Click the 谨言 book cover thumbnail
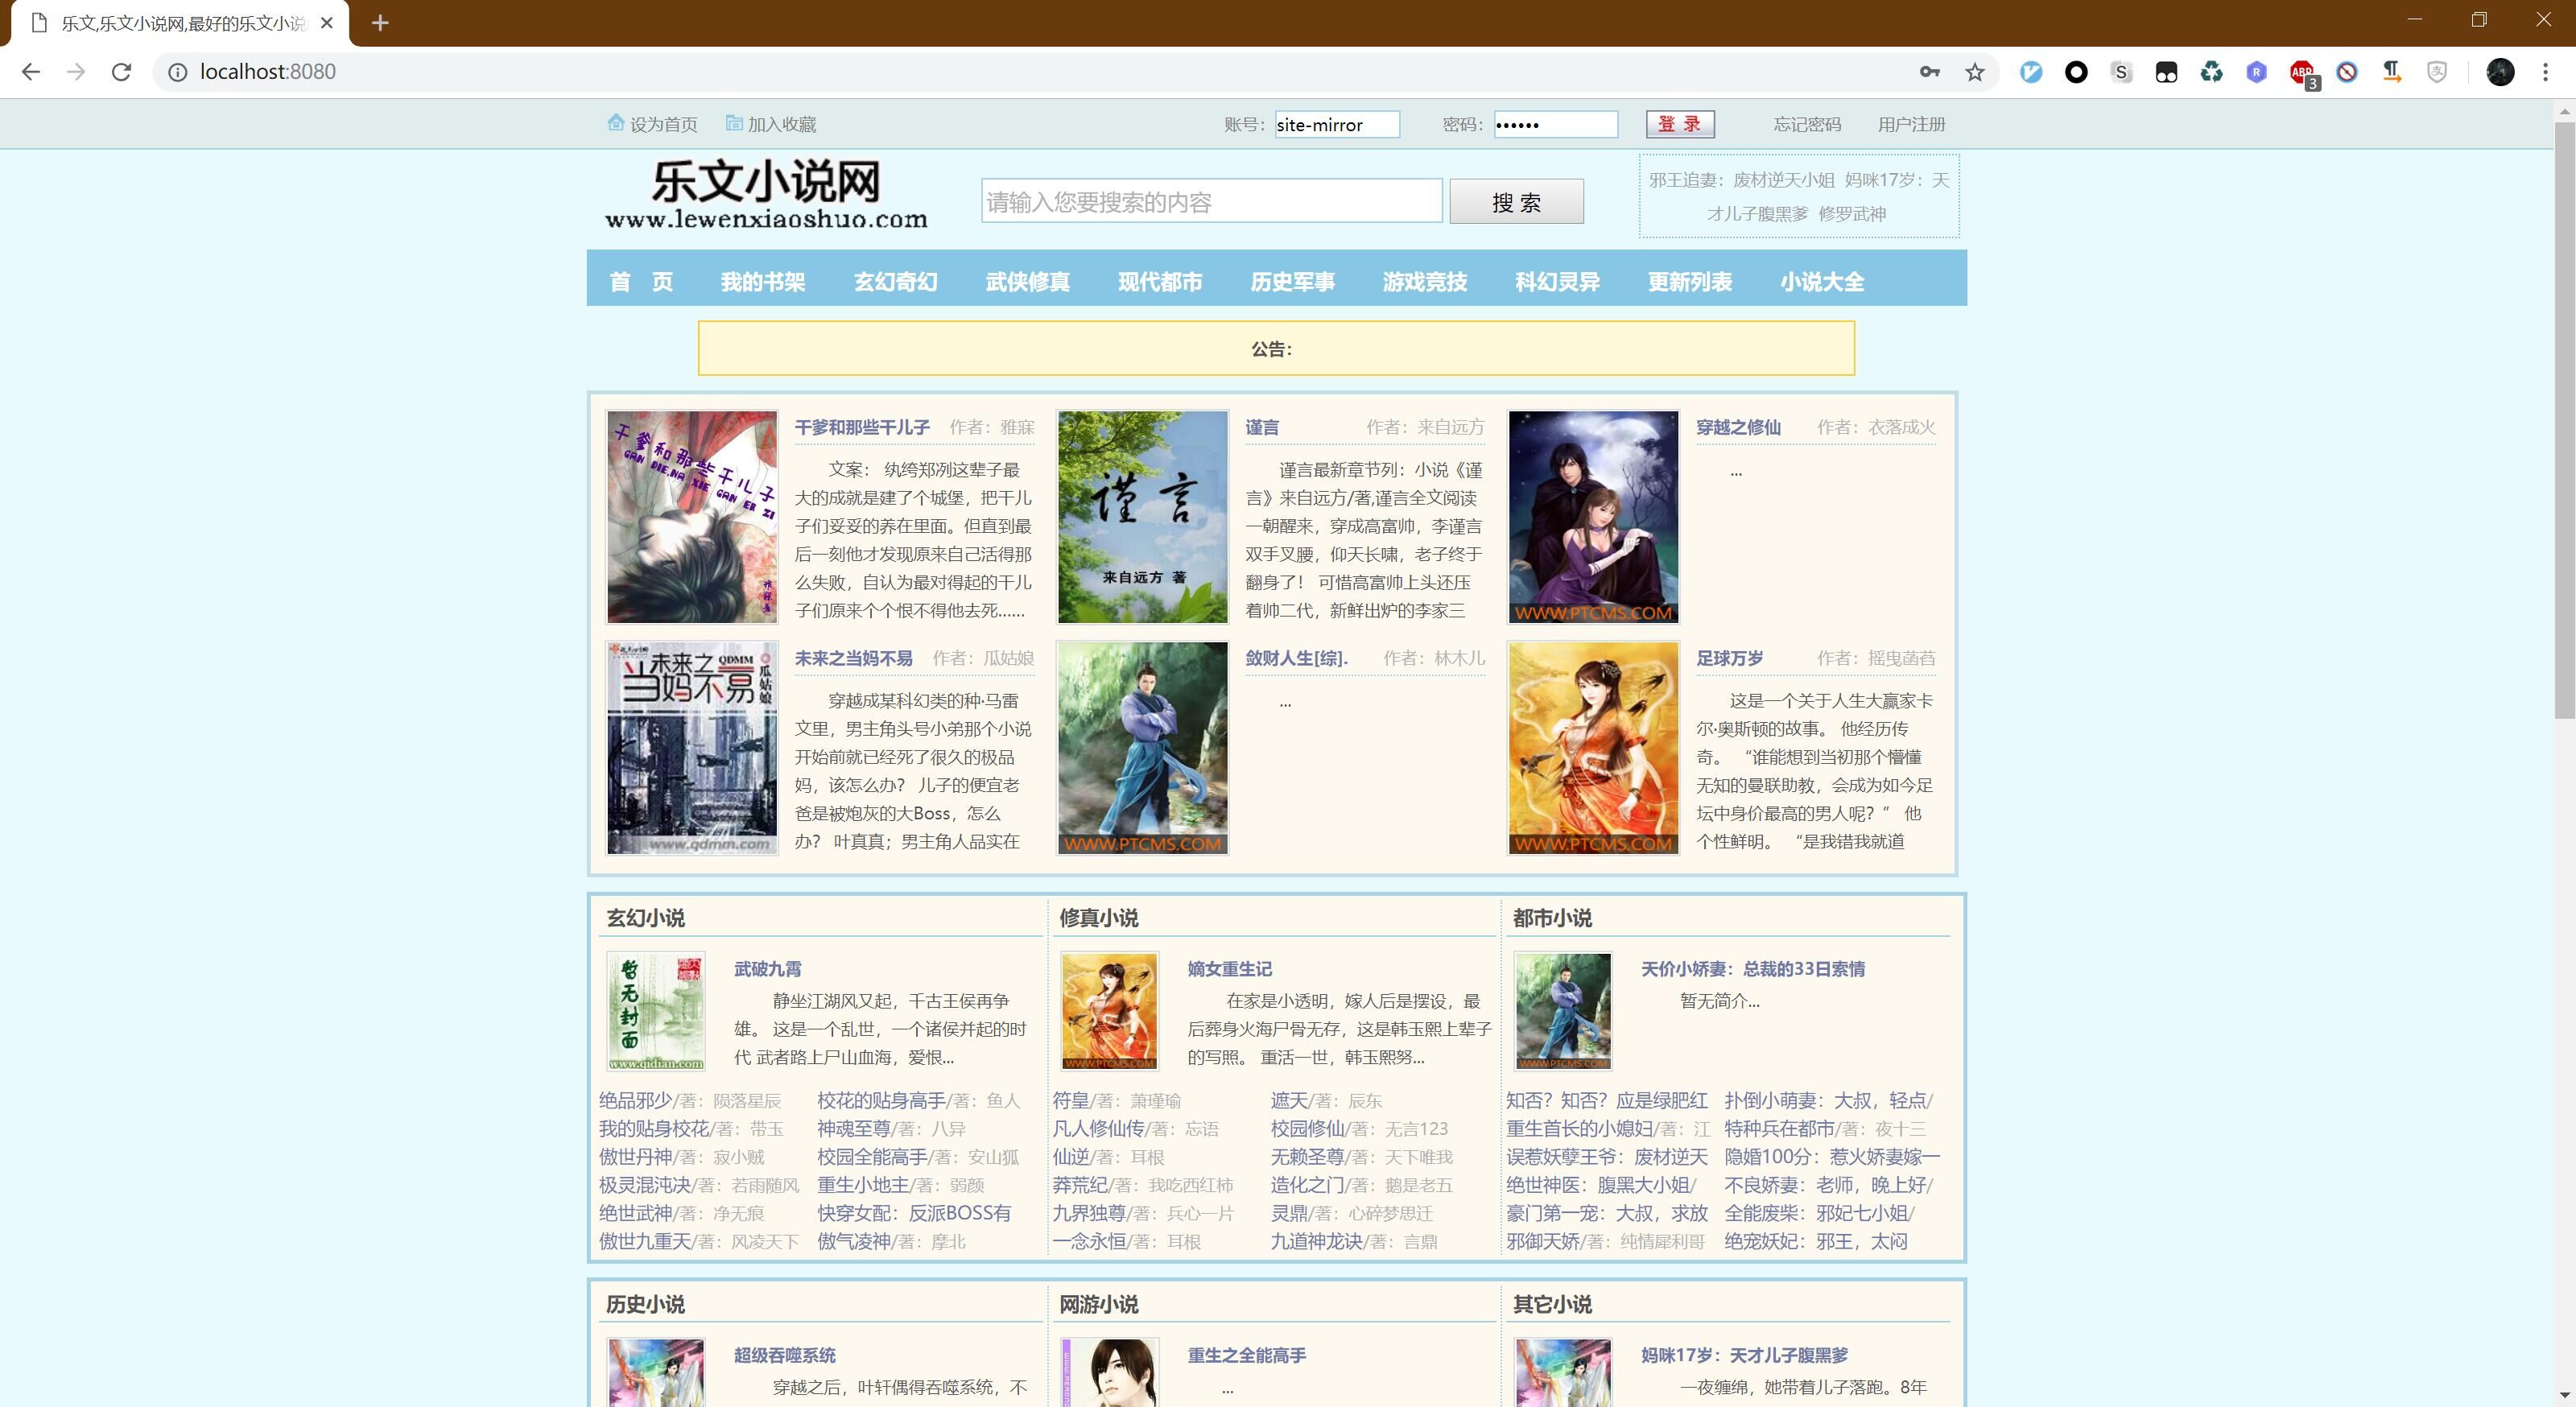 point(1142,517)
